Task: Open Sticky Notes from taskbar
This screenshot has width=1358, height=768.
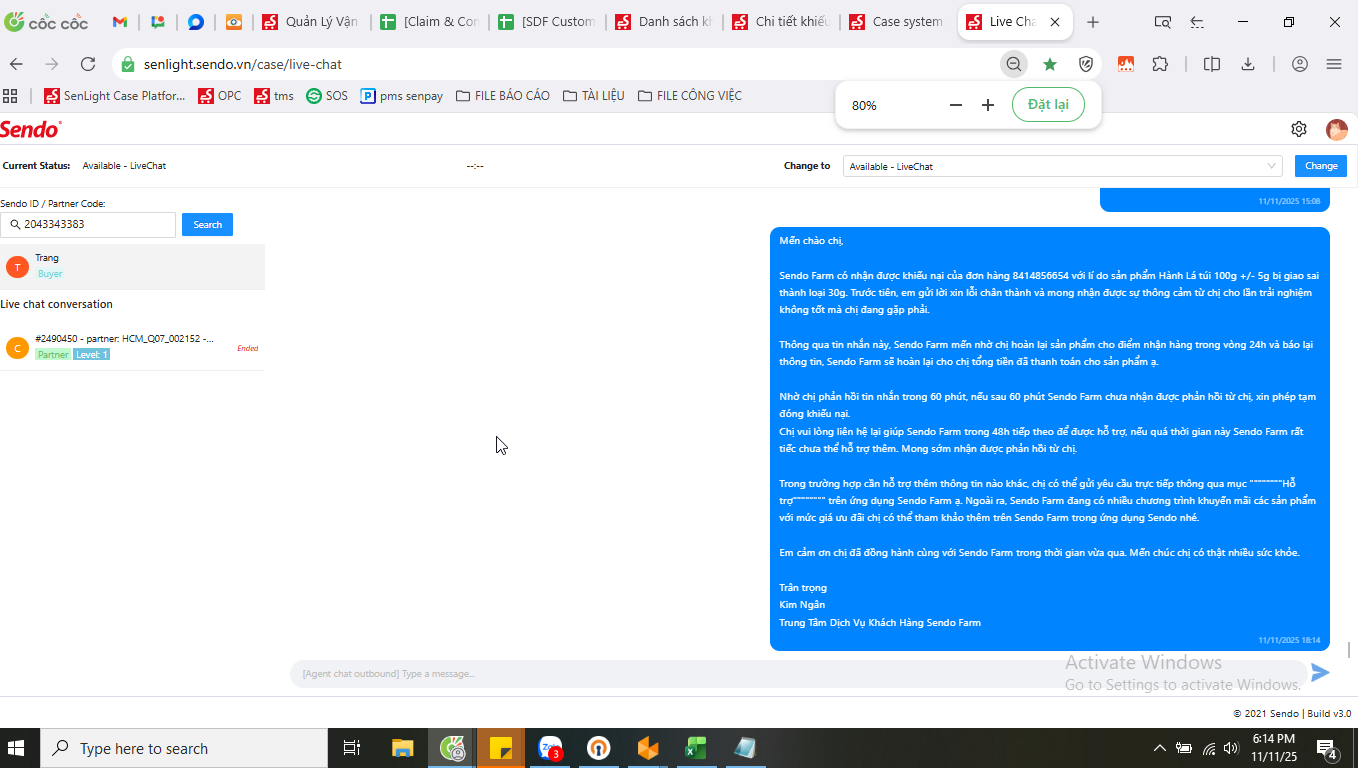Action: (x=501, y=748)
